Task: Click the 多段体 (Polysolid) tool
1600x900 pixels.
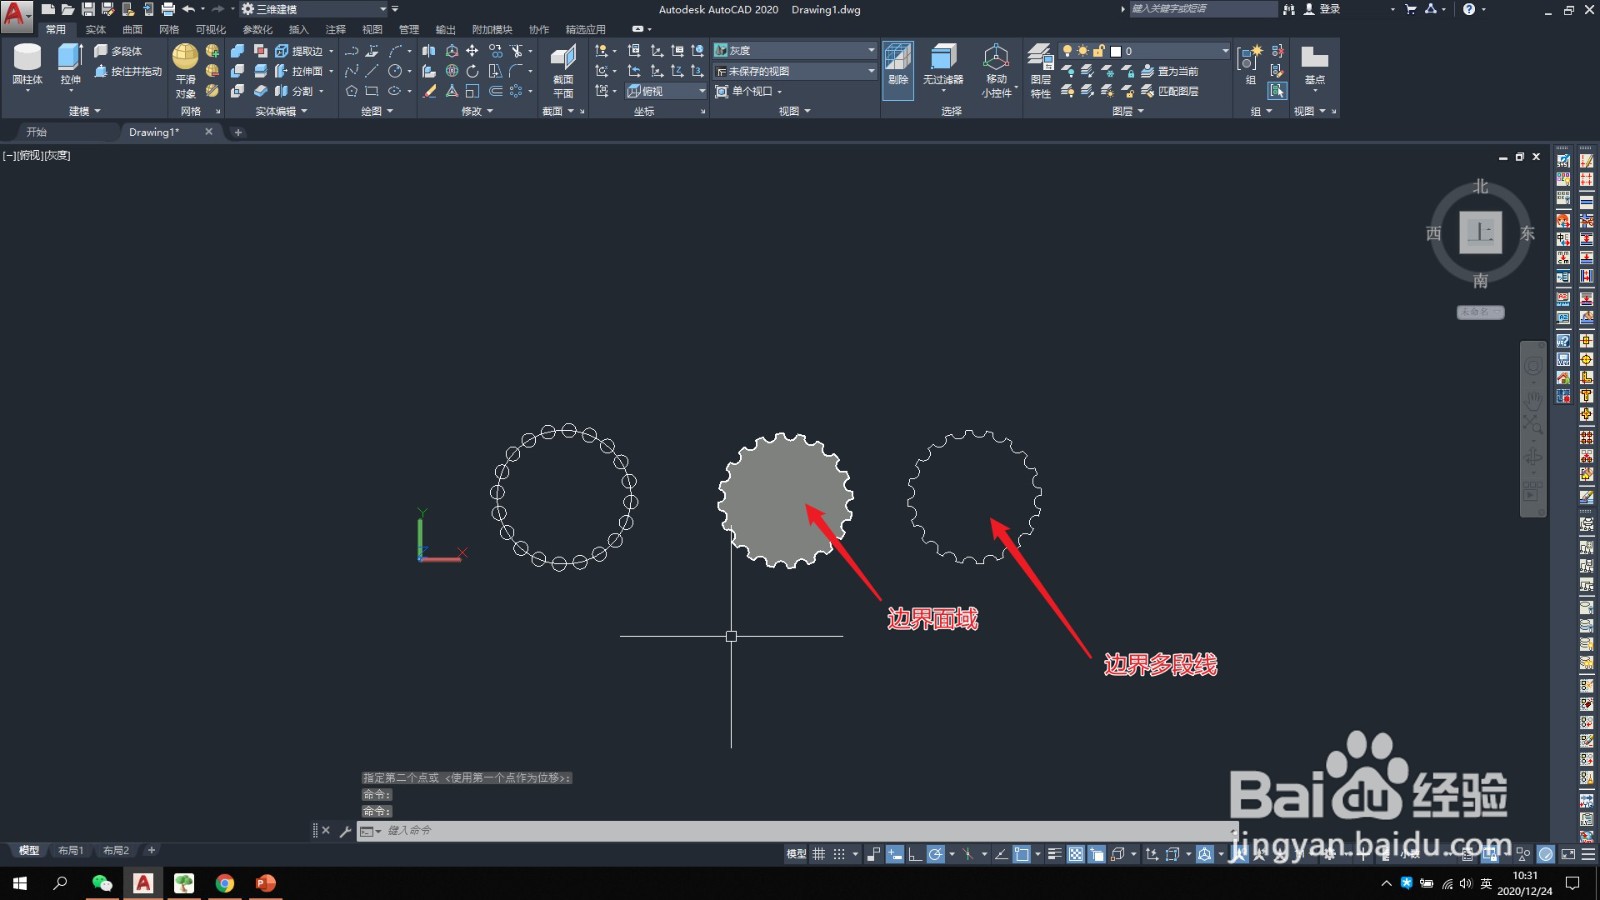Action: pos(125,51)
